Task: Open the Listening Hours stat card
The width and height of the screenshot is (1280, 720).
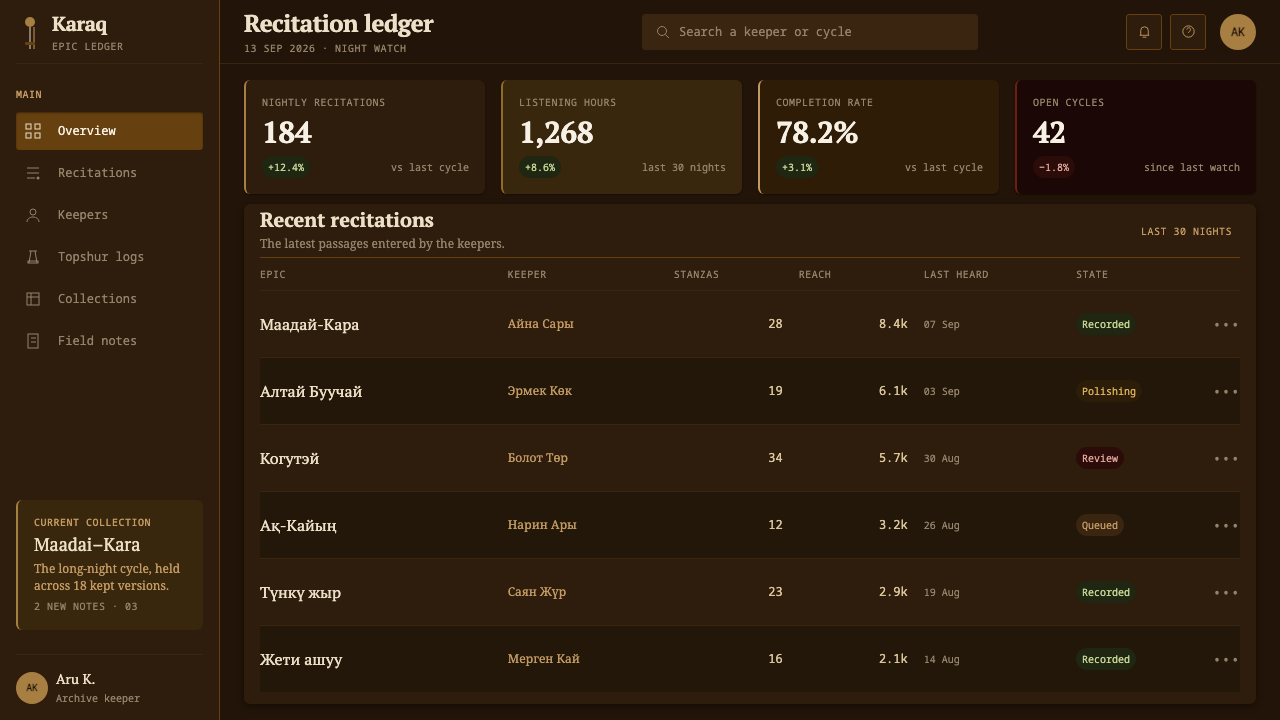Action: pos(621,137)
